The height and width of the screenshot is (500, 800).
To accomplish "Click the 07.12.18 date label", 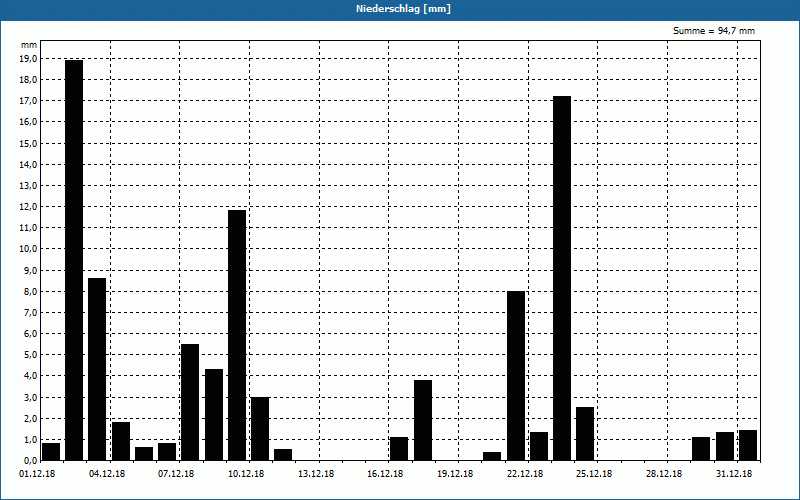I will (x=176, y=474).
